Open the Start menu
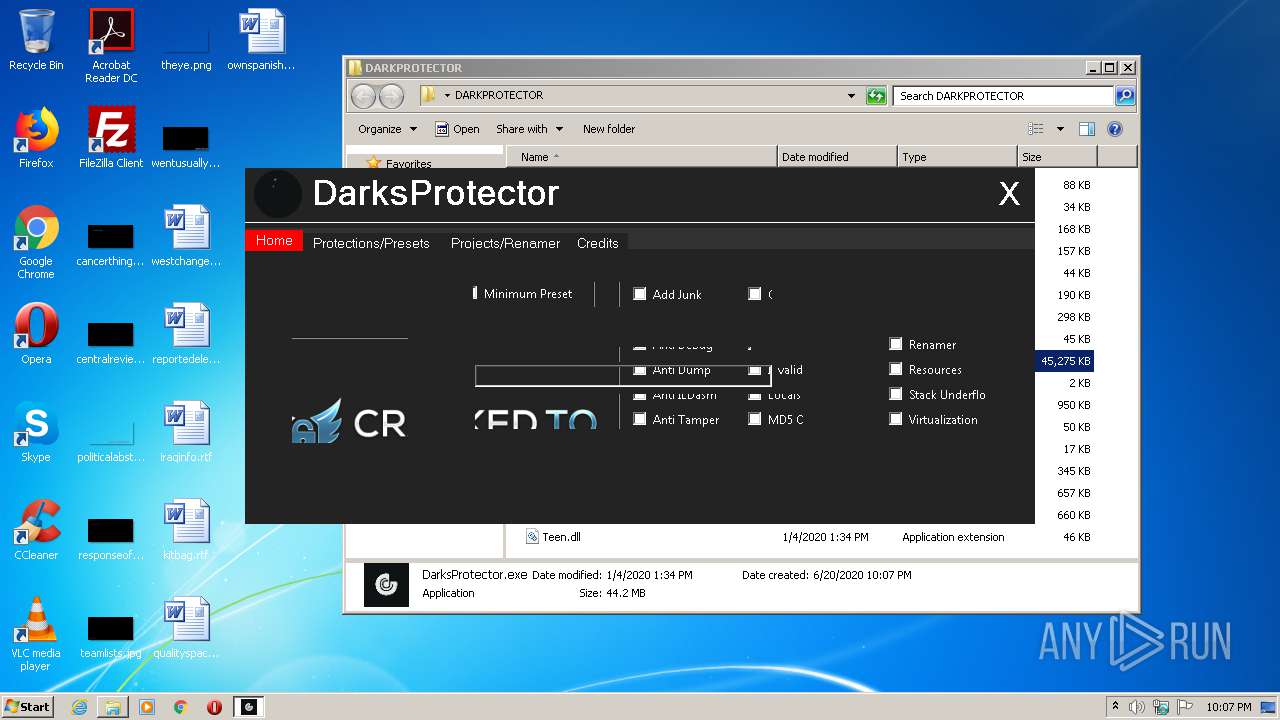This screenshot has height=720, width=1280. pos(27,706)
